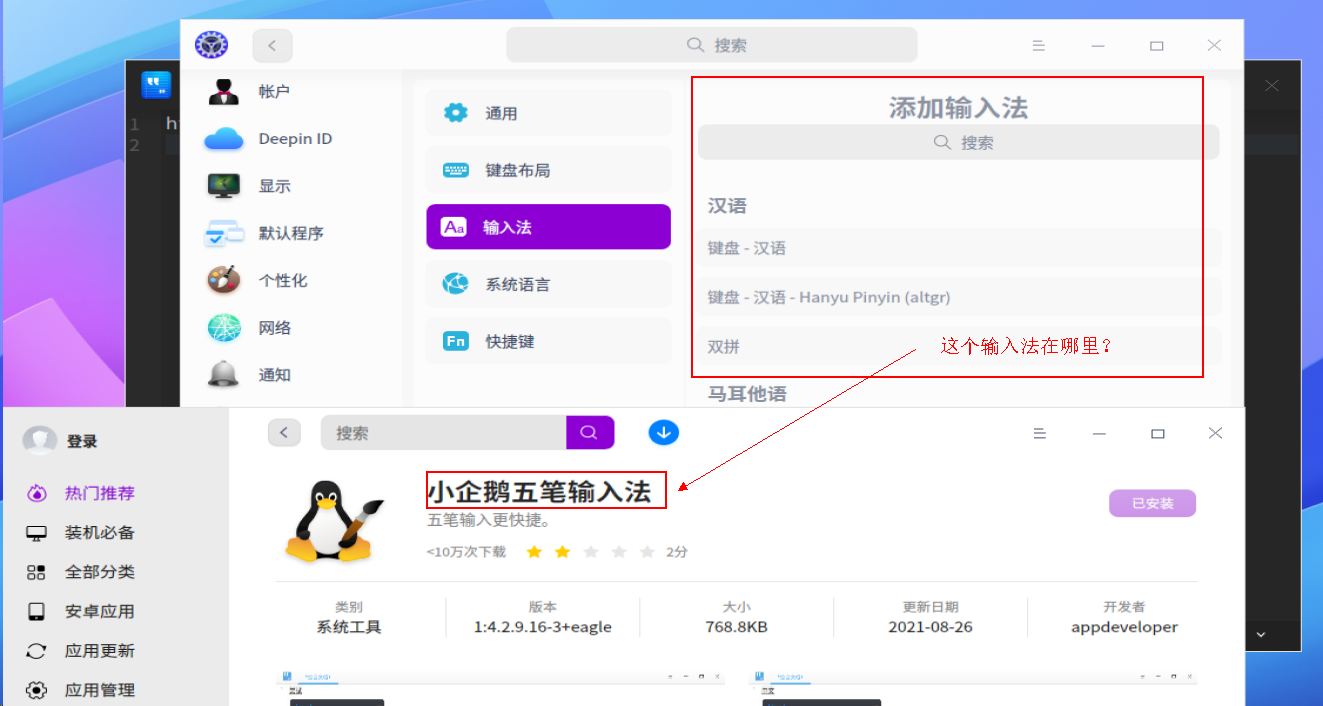Click version text 1:4.2.9.16-3+eagle

coord(543,627)
